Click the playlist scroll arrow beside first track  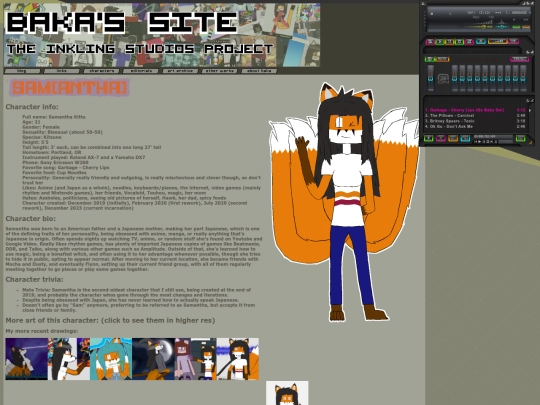[x=530, y=111]
